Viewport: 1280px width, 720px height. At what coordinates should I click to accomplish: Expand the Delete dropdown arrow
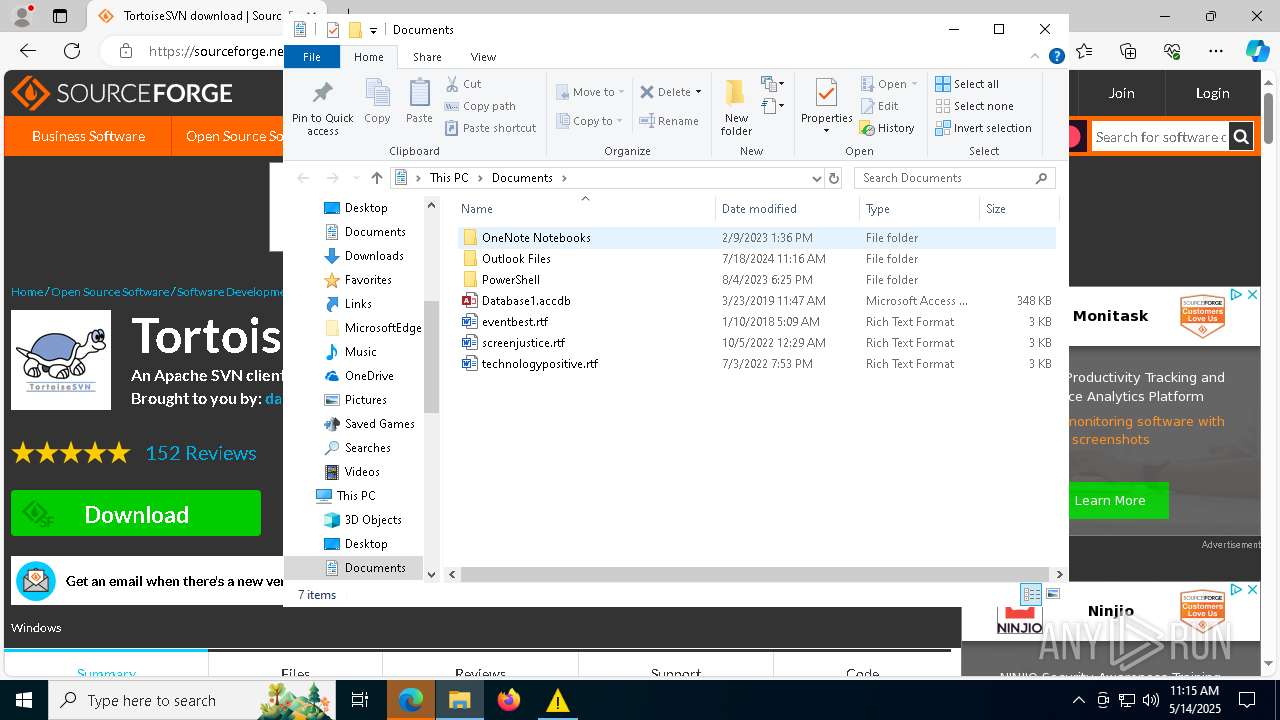click(698, 92)
